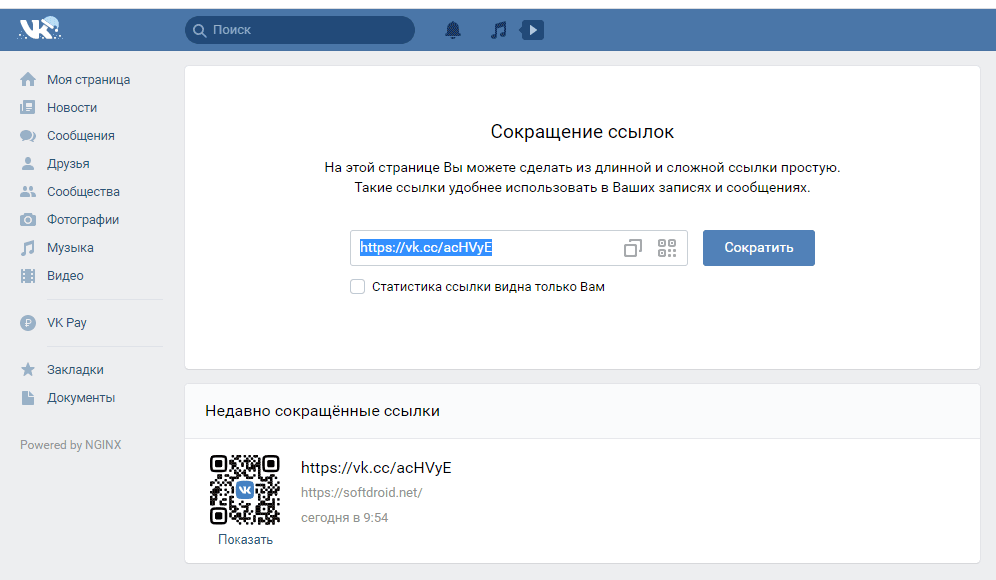Click the person icon beside Друзья

pos(28,163)
